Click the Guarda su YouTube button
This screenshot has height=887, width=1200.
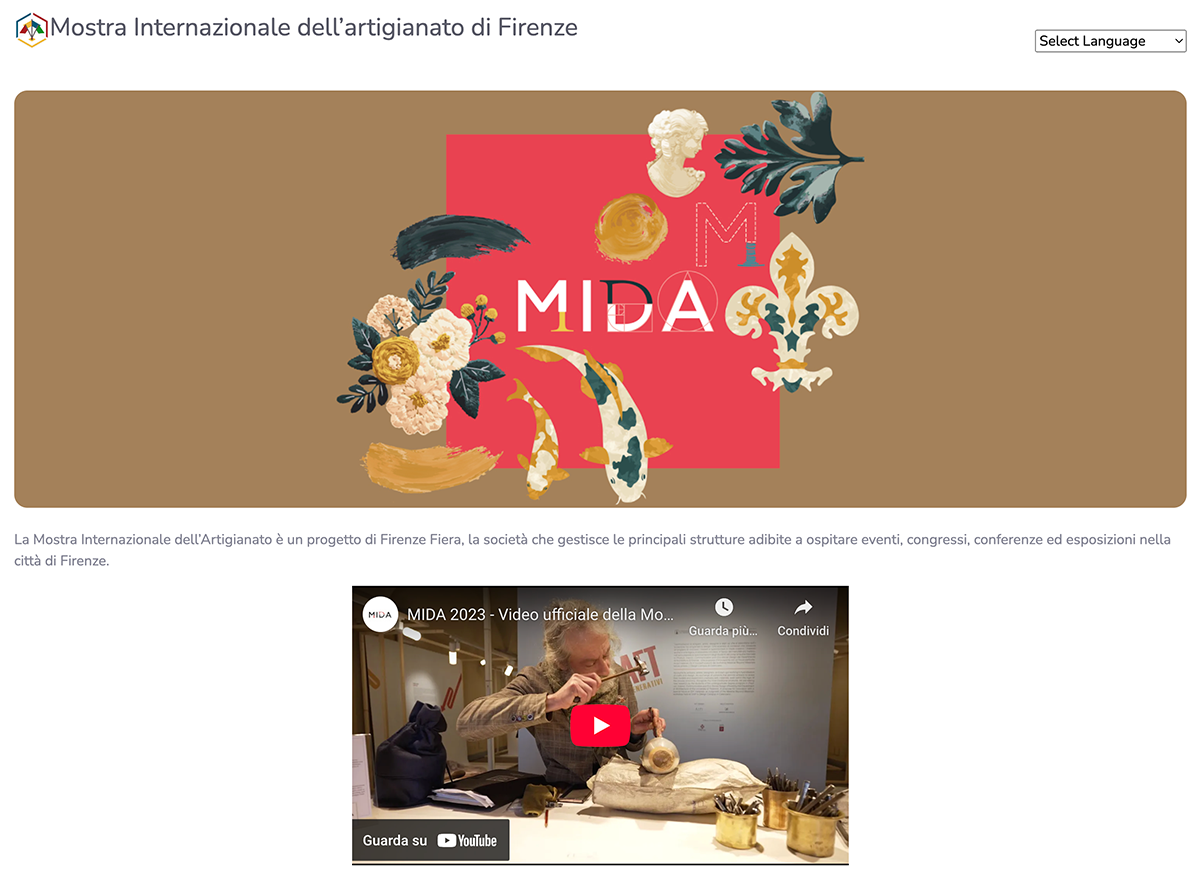[430, 840]
